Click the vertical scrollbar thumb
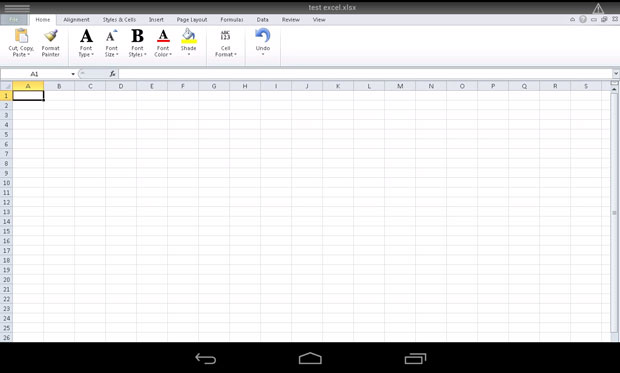 click(614, 213)
